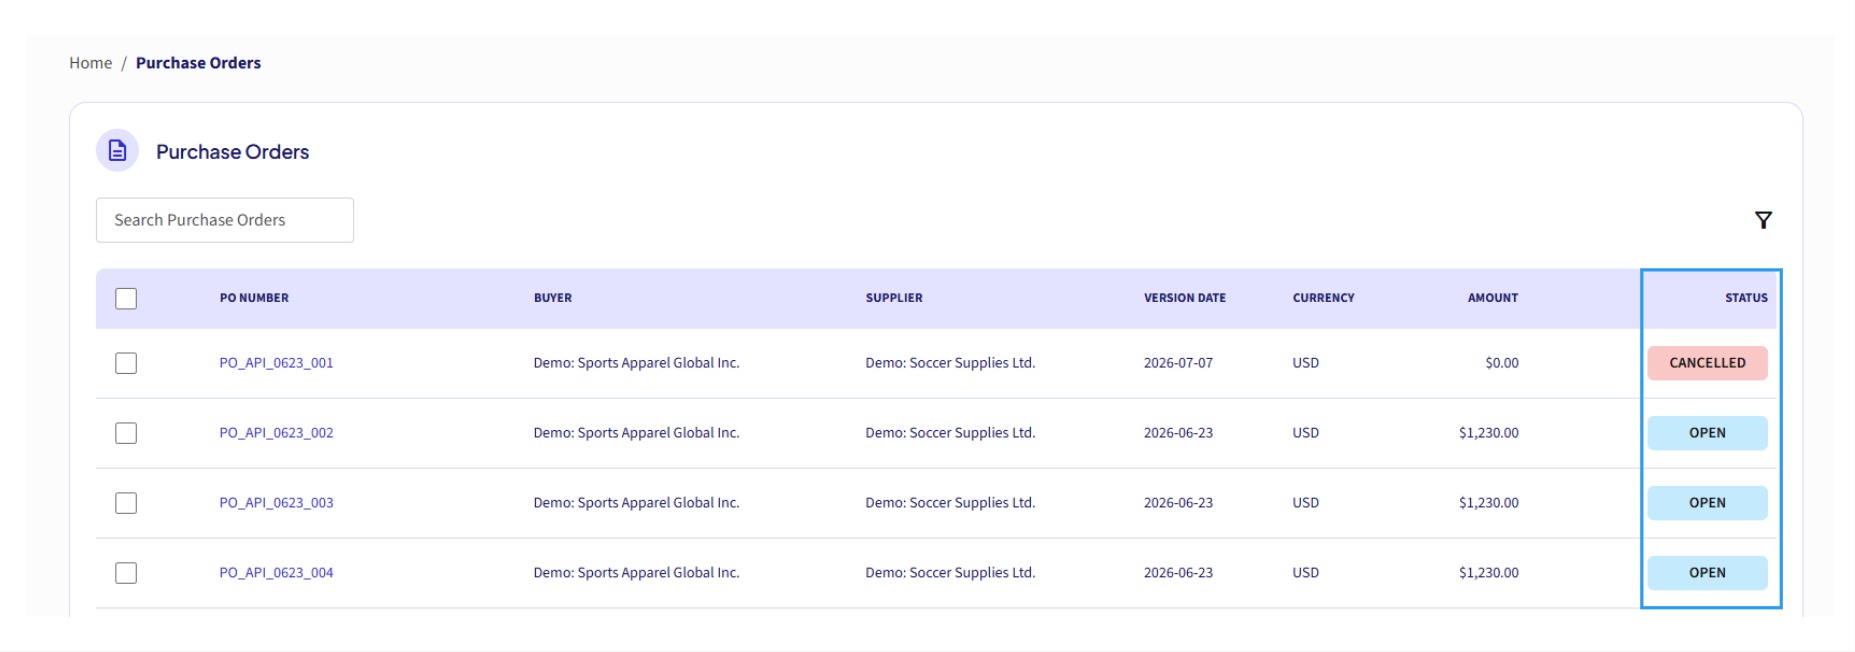Go to Home breadcrumb
This screenshot has width=1855, height=652.
tap(90, 63)
